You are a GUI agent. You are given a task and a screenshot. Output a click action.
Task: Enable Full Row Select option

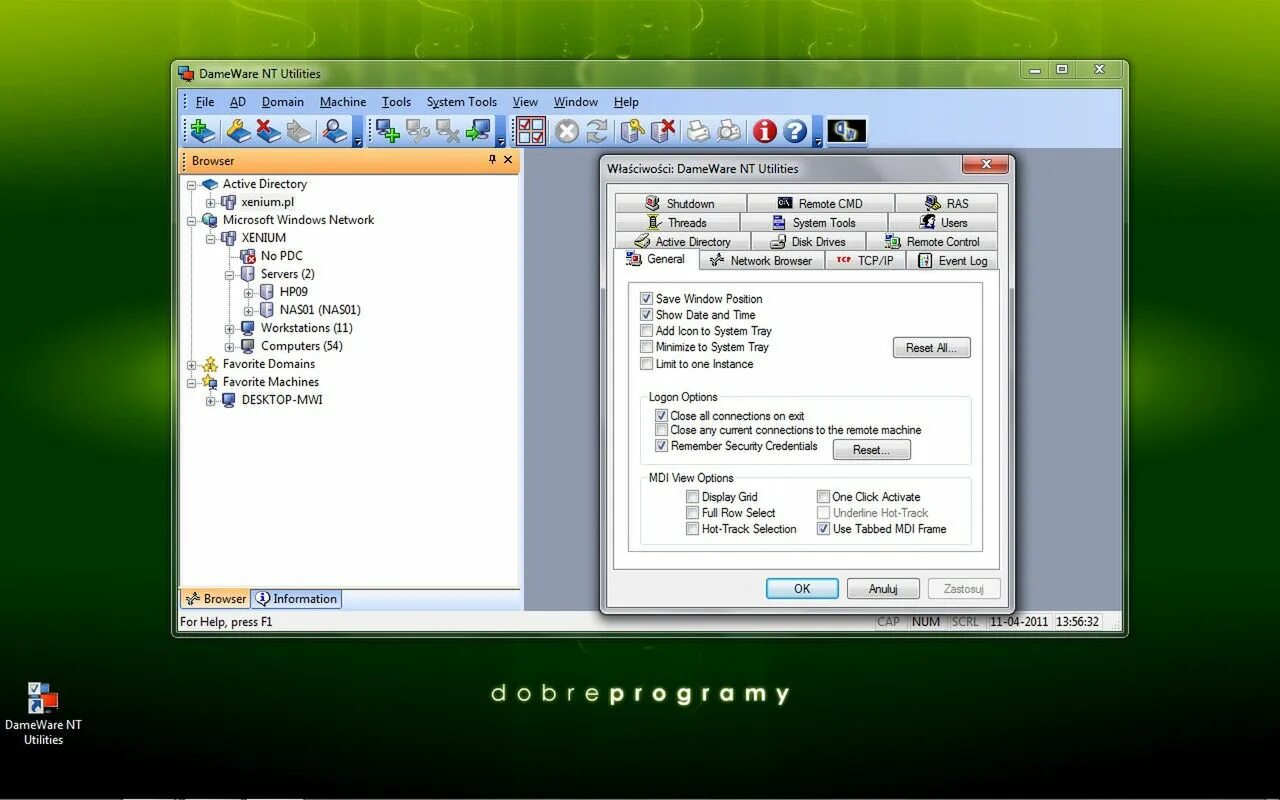tap(692, 513)
